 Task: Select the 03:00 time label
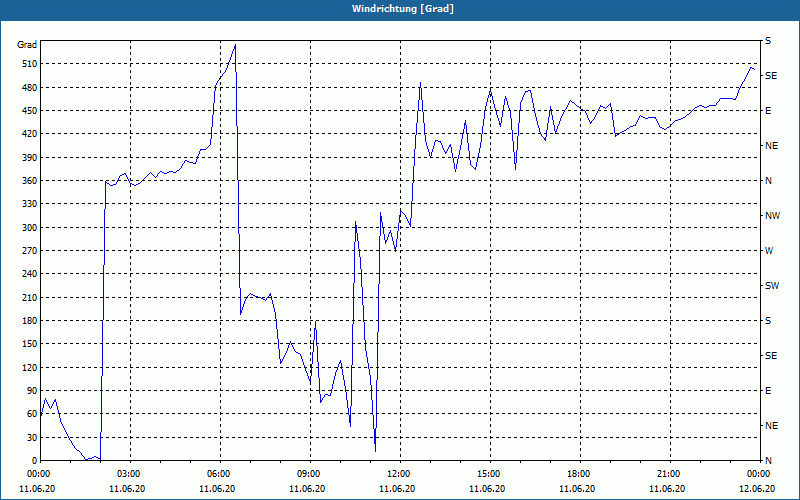click(130, 474)
